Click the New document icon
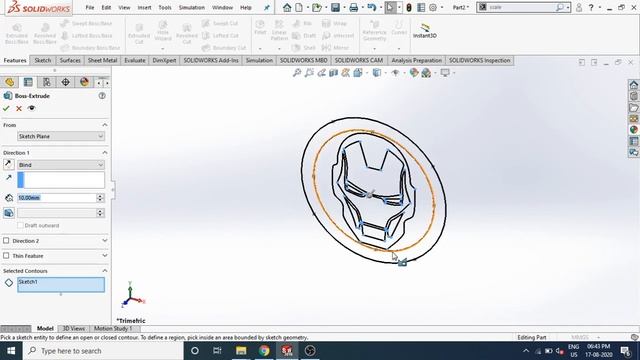The width and height of the screenshot is (640, 360). [299, 7]
